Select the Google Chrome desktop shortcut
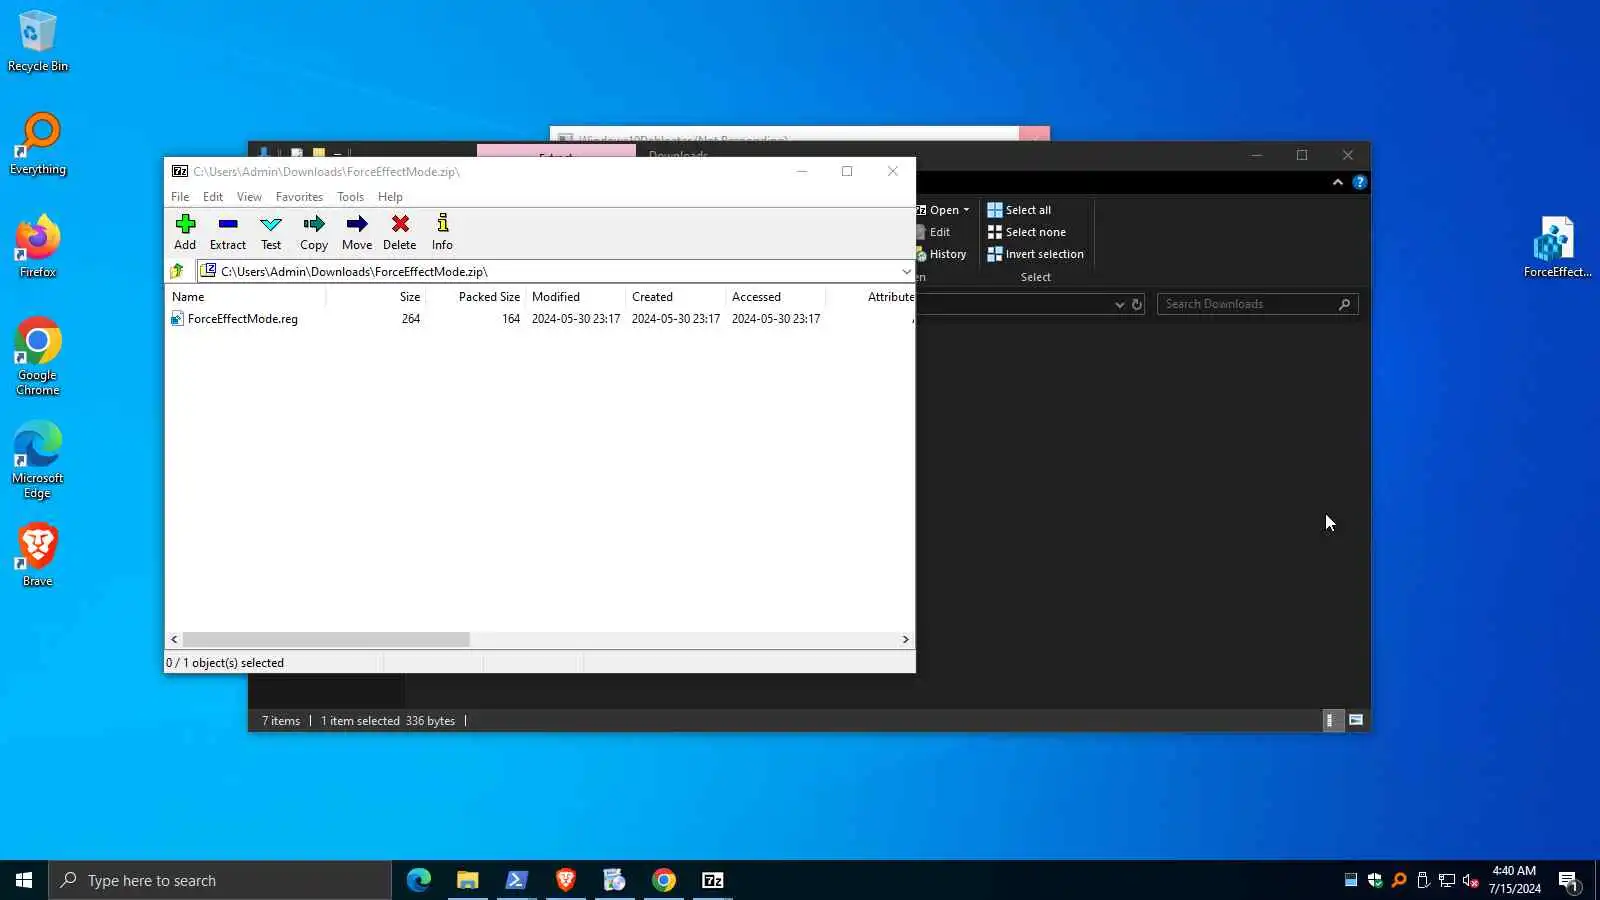Viewport: 1600px width, 900px height. point(38,357)
